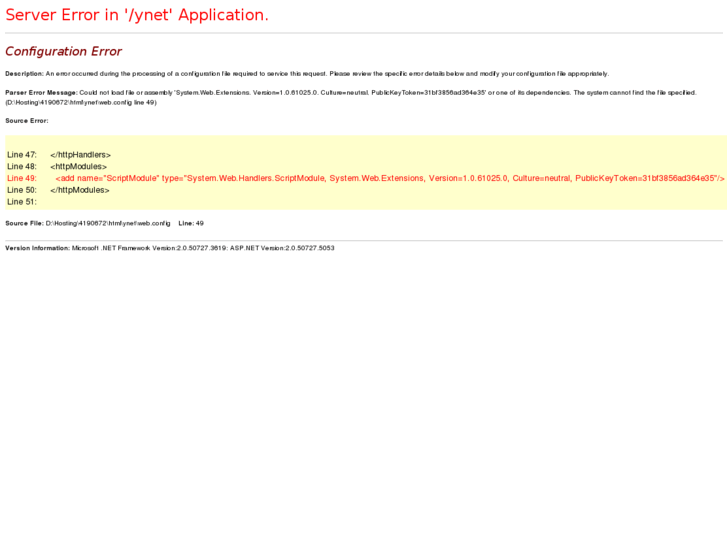
Task: Click the red Line 49 ScriptModule entry
Action: tap(365, 178)
